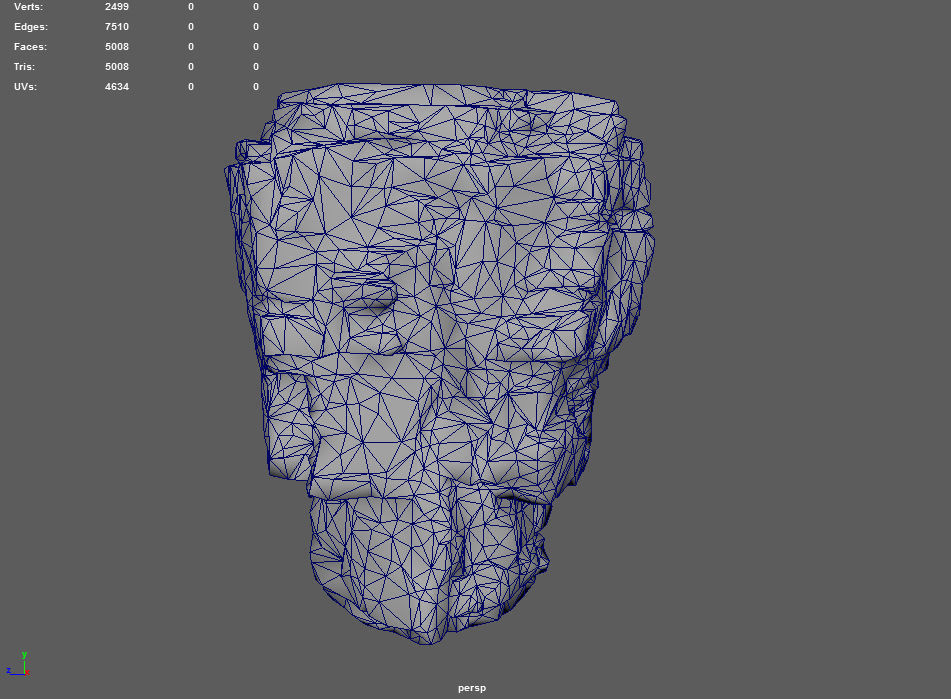
Task: Click the "Edges:" heads-up display label
Action: pos(31,27)
